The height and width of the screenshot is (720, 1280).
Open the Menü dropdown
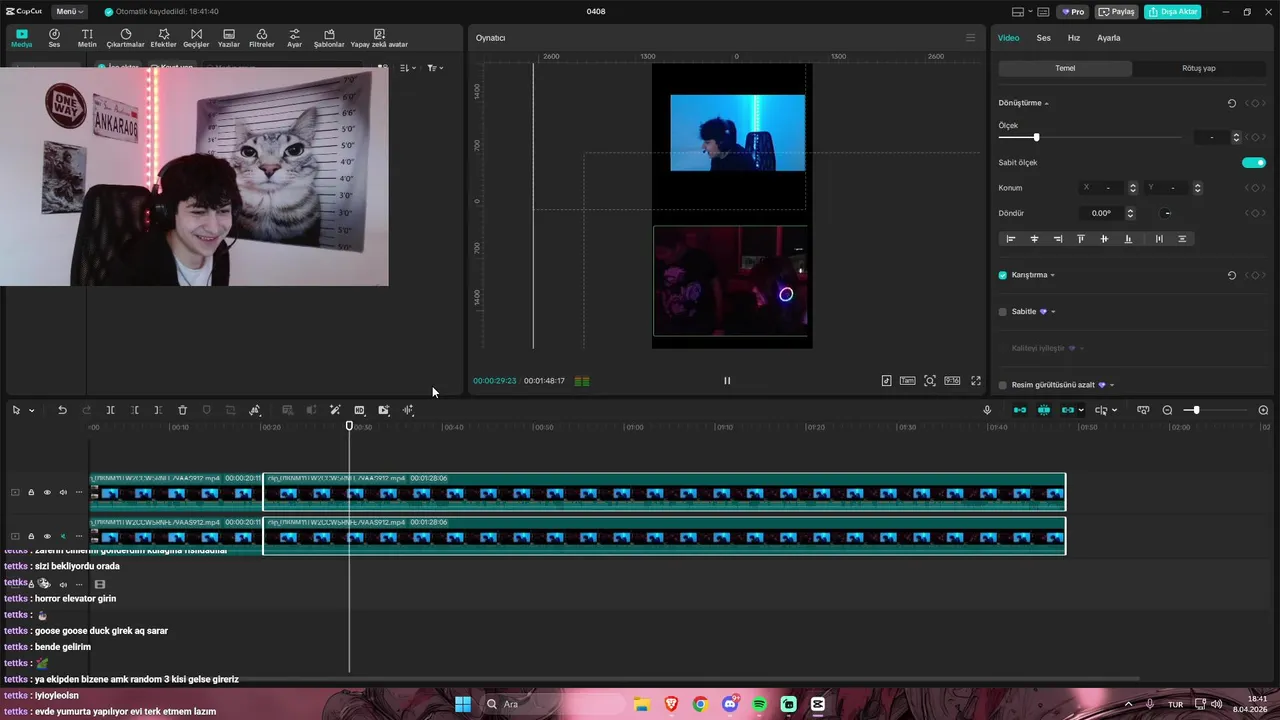pos(70,12)
